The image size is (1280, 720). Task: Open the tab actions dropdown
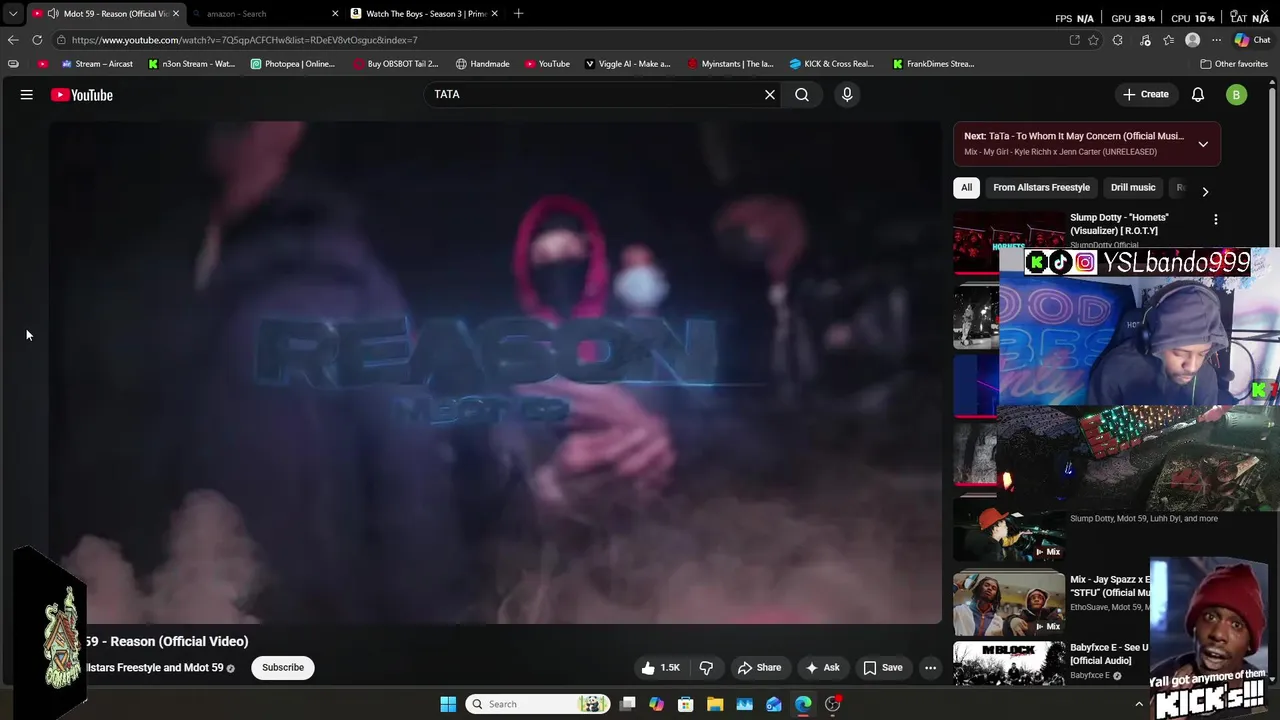tap(12, 14)
